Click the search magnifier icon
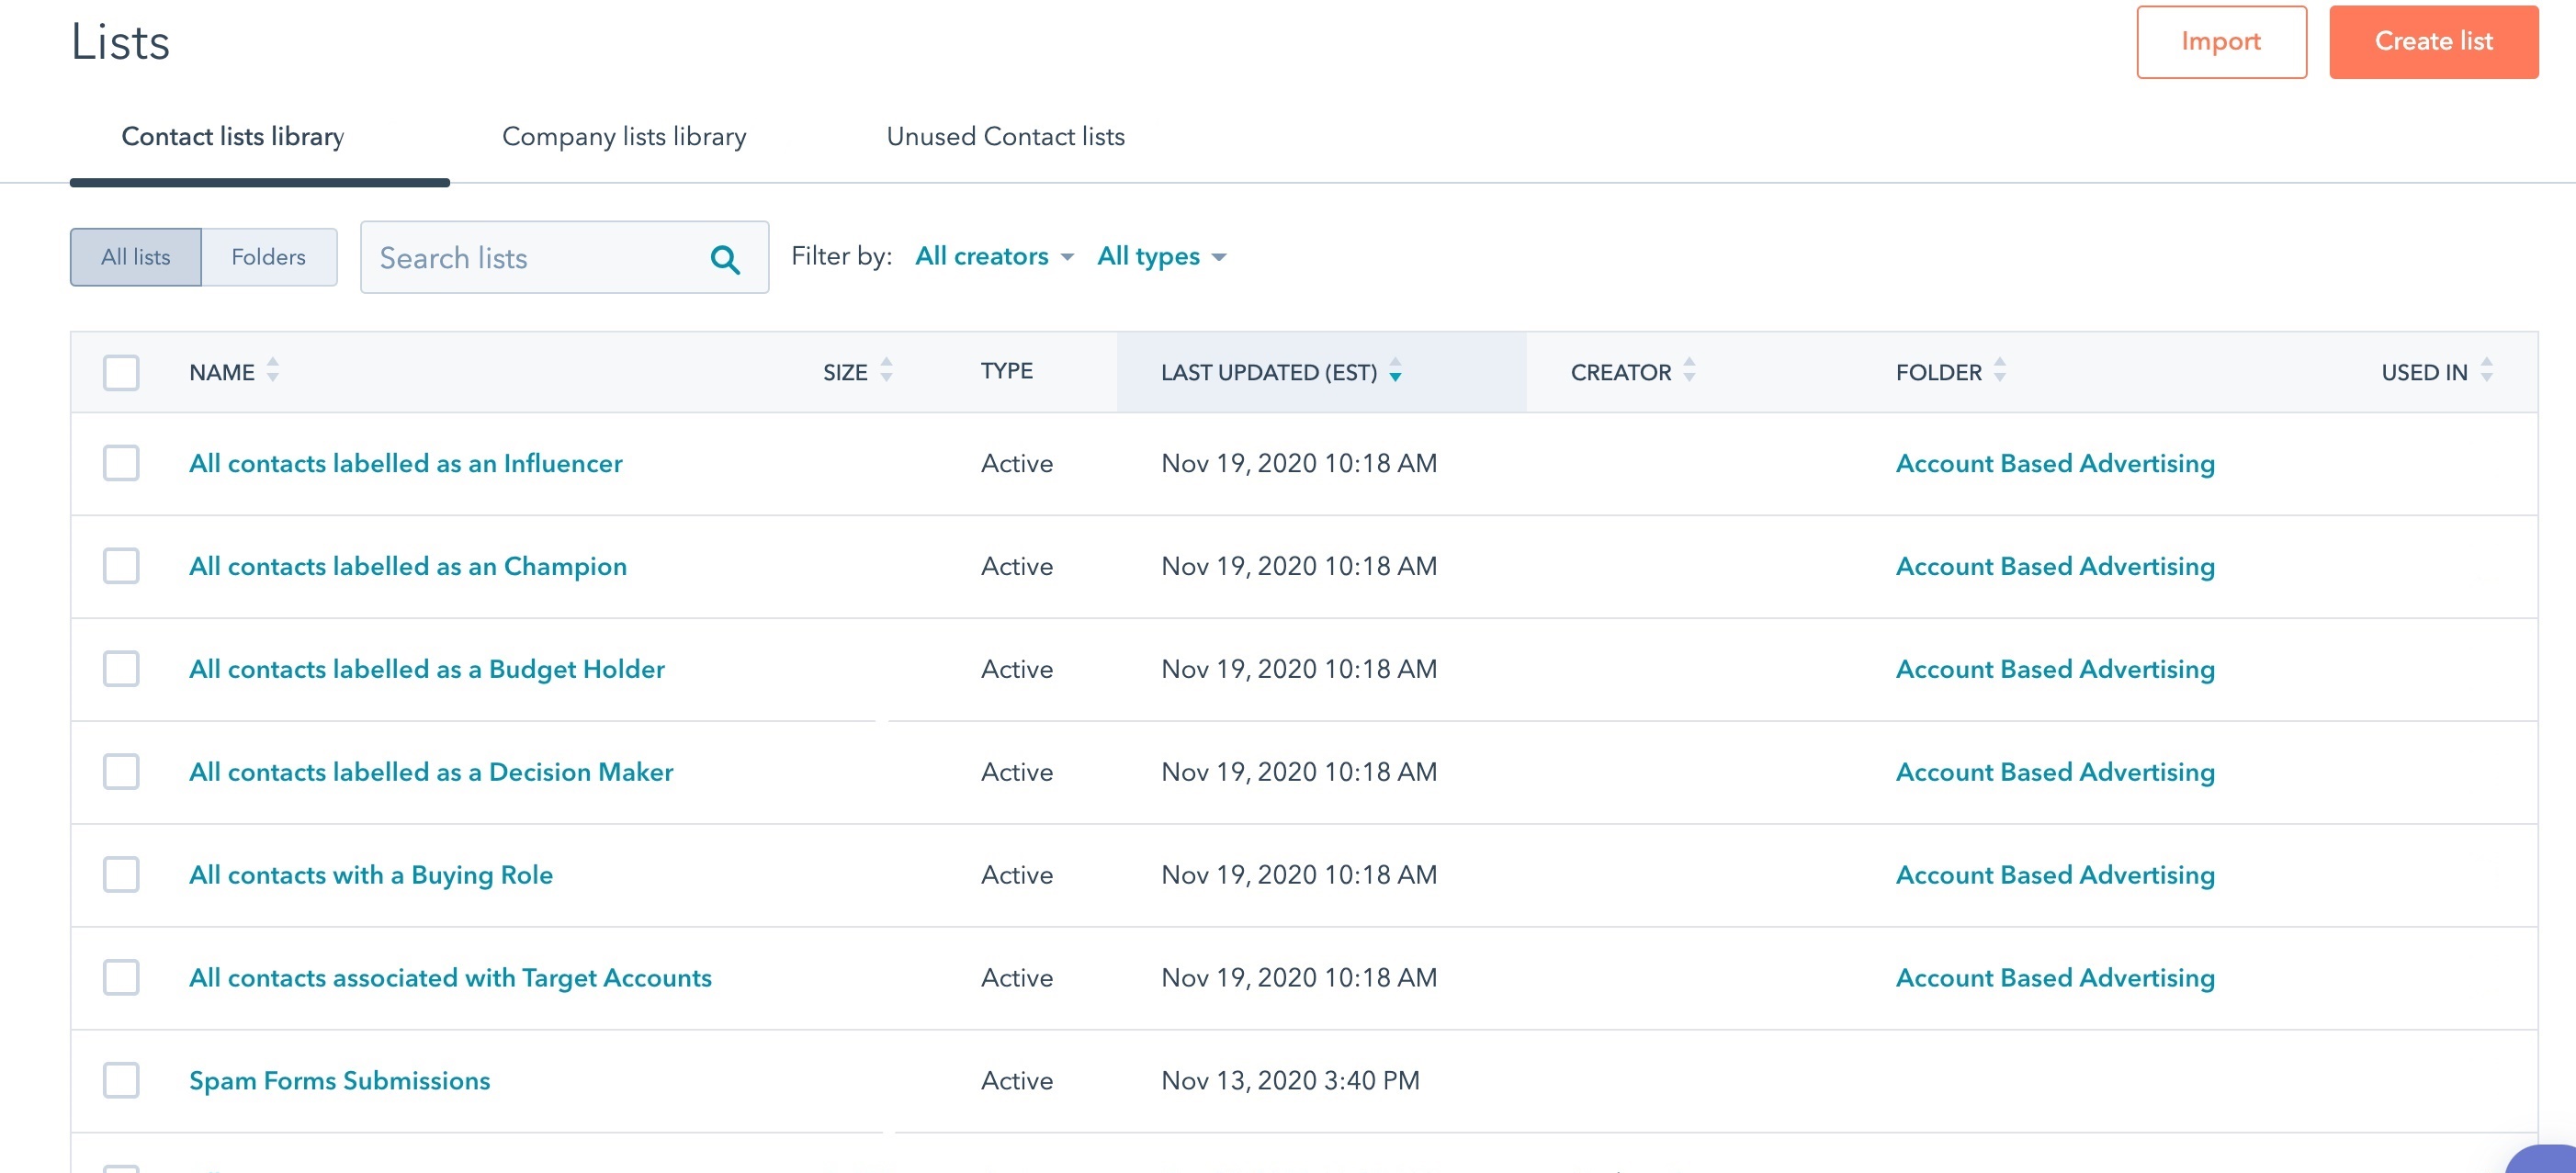 click(x=725, y=259)
